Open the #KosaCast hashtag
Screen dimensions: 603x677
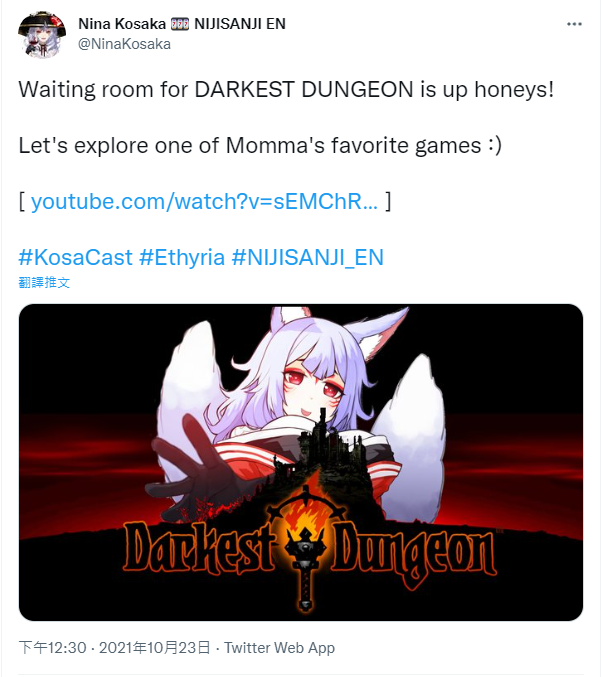(x=76, y=258)
